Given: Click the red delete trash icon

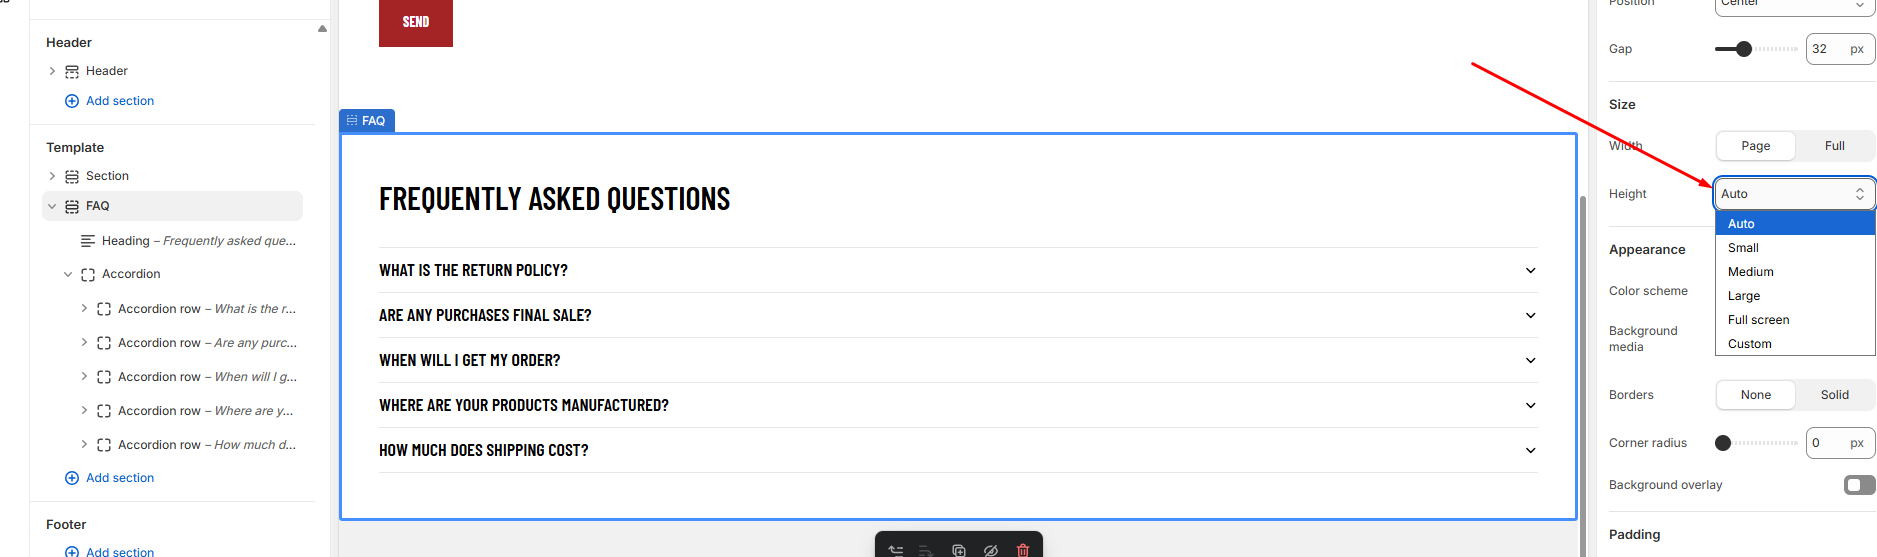Looking at the screenshot, I should [x=1023, y=550].
